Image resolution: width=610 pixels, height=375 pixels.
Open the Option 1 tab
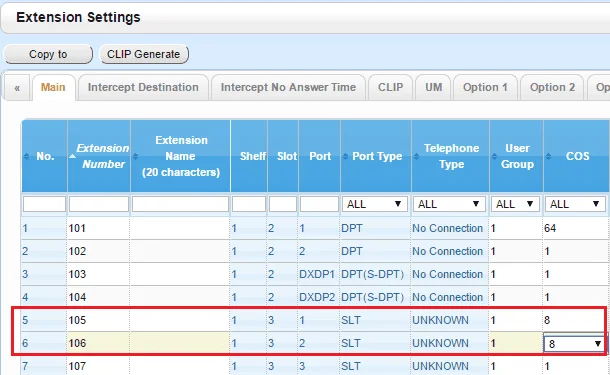485,87
